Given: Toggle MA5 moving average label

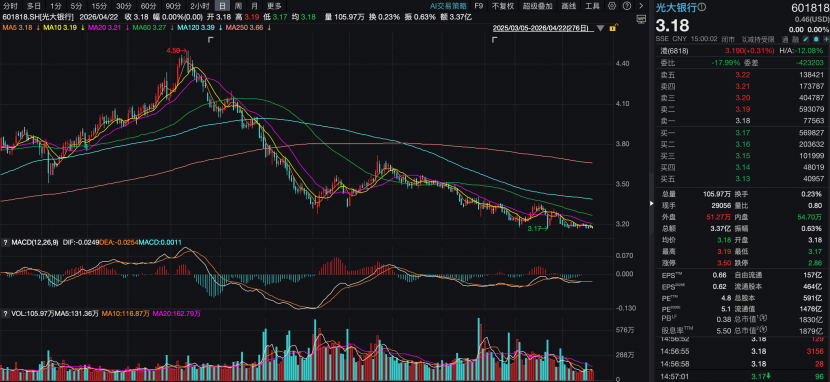Looking at the screenshot, I should (x=17, y=27).
